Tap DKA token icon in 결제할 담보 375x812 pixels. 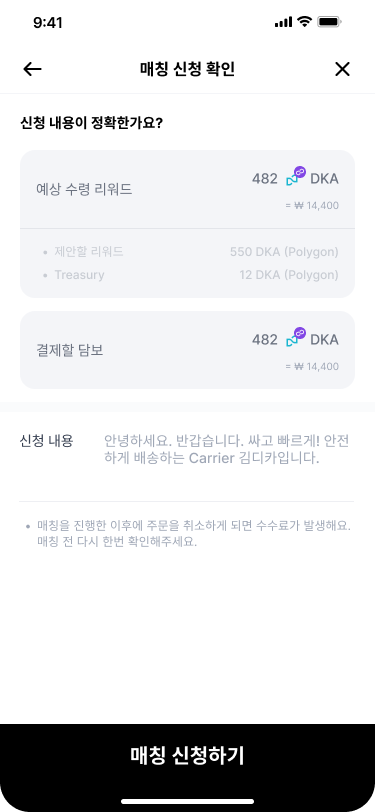click(296, 337)
